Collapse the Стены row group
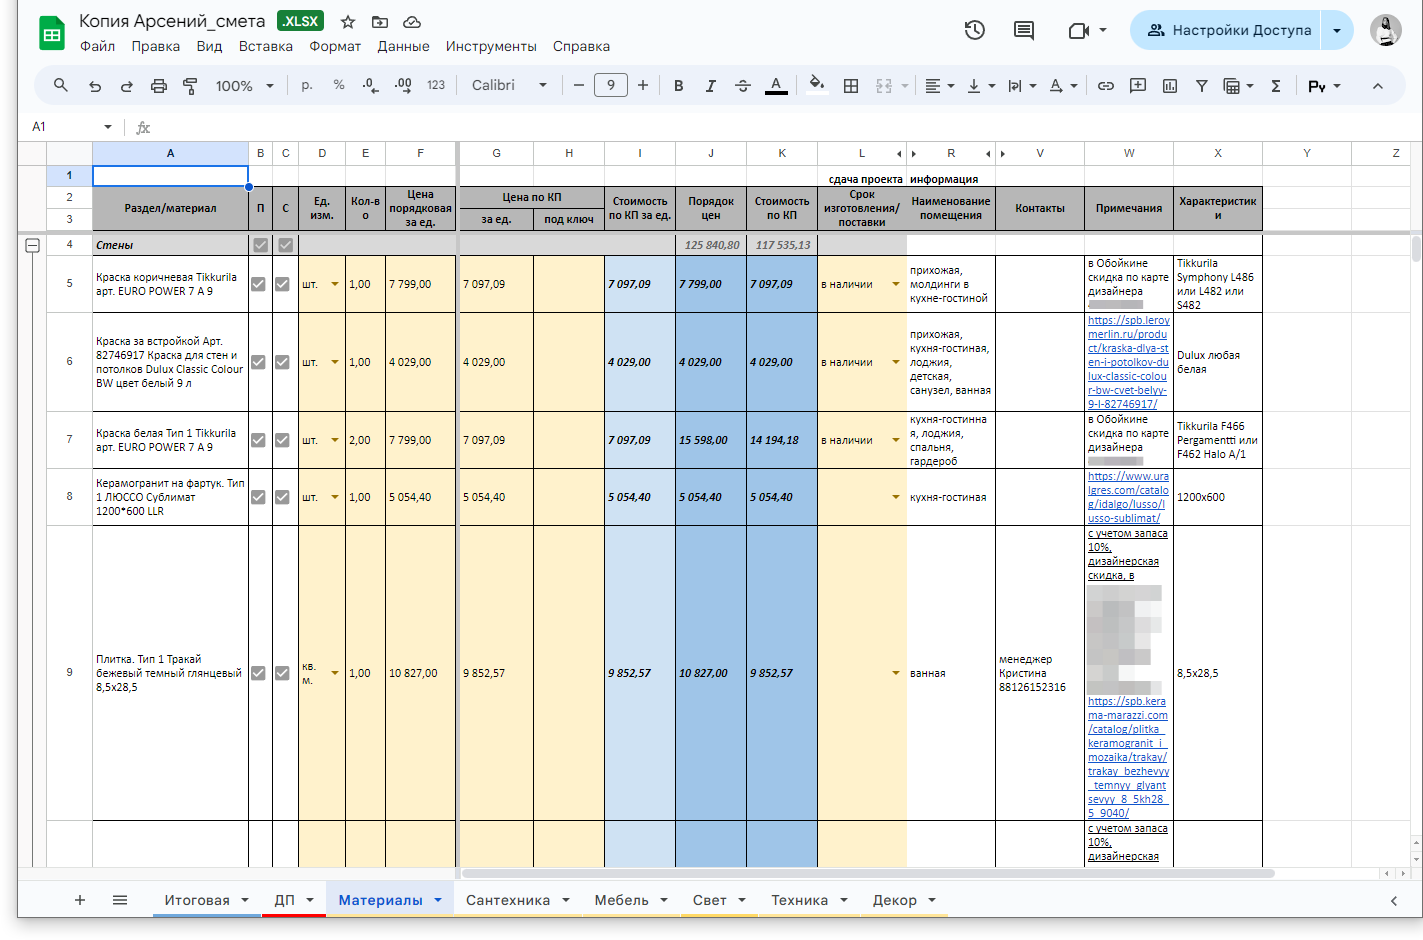This screenshot has height=940, width=1423. click(32, 245)
